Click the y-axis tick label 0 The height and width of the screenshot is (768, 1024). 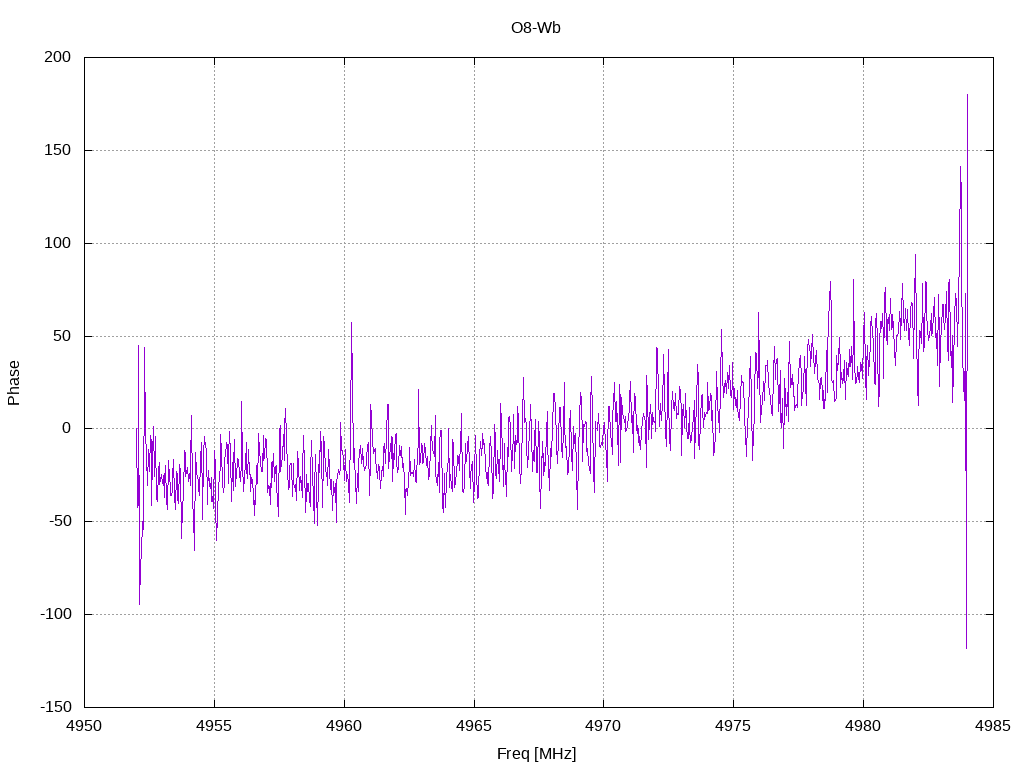point(67,429)
